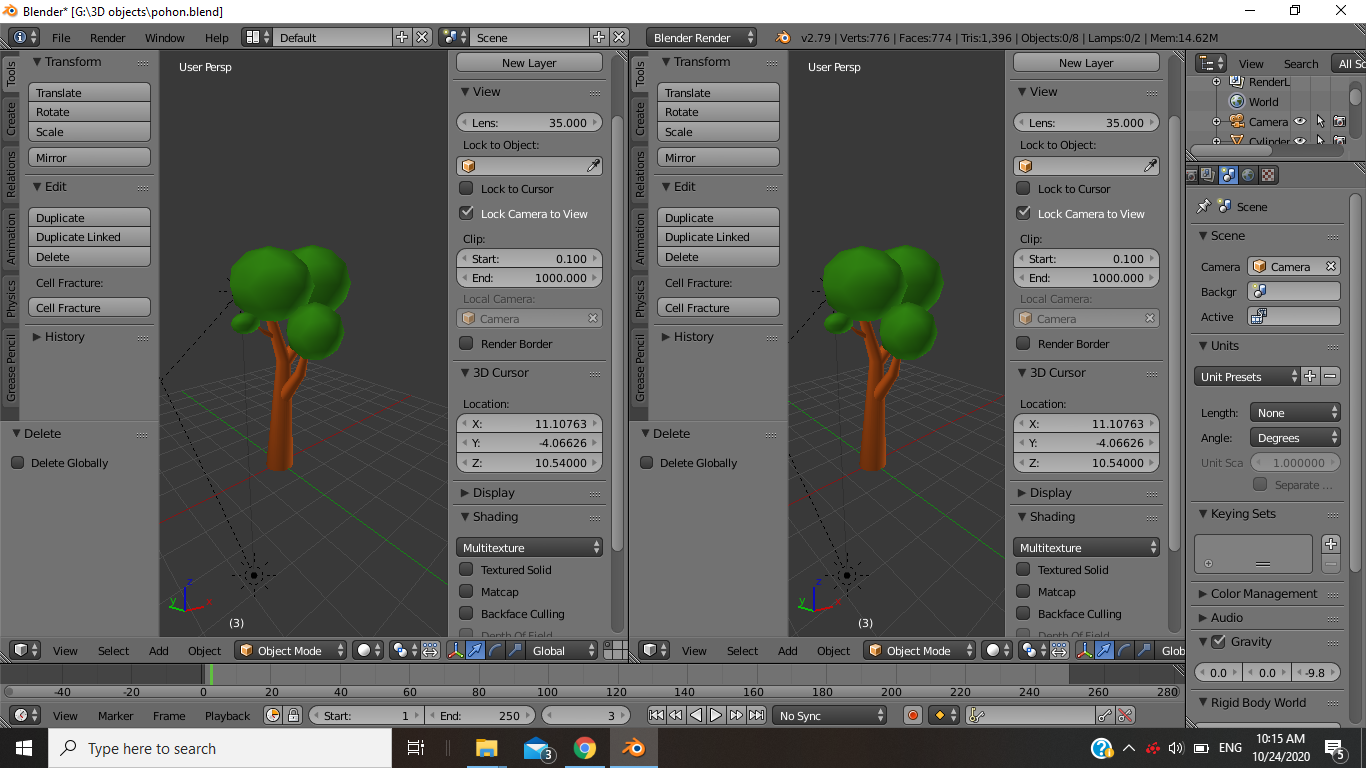Disable the Gravity checkbox
Viewport: 1366px width, 768px height.
[1218, 641]
